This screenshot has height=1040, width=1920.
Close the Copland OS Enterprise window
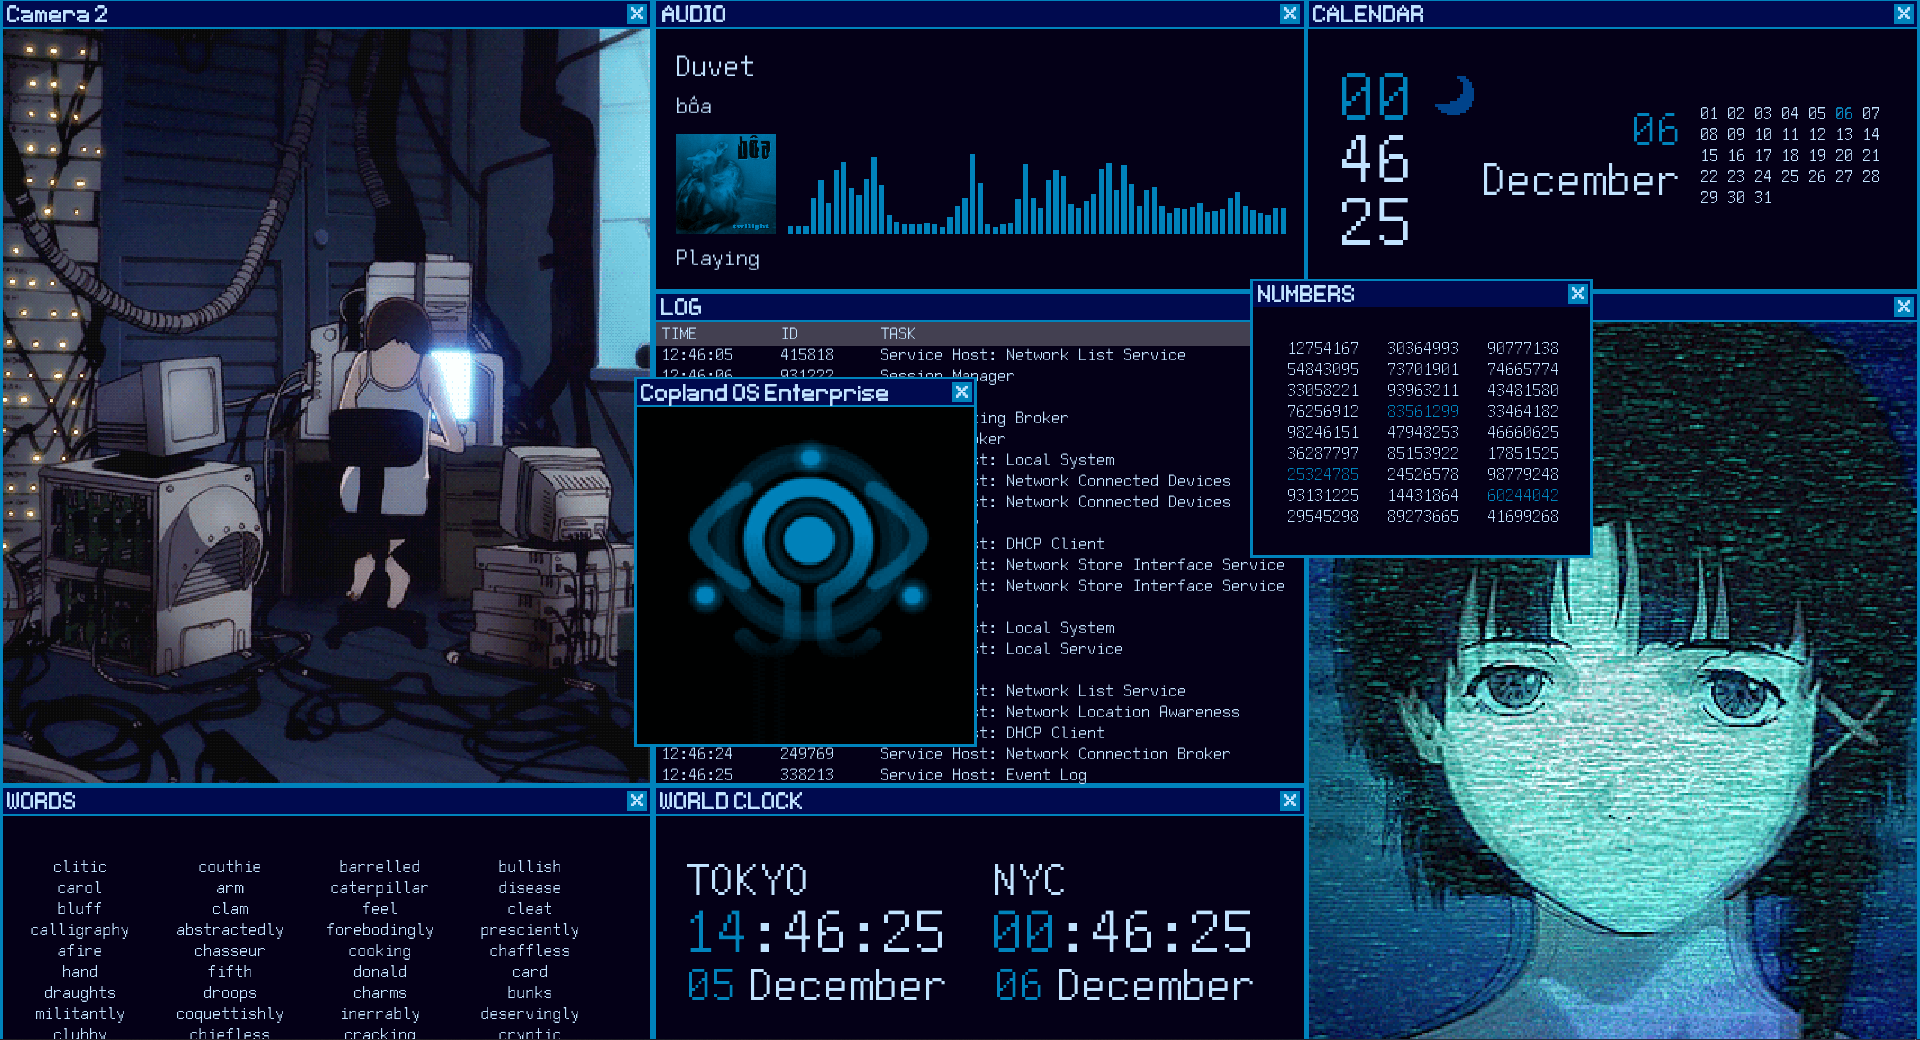961,392
